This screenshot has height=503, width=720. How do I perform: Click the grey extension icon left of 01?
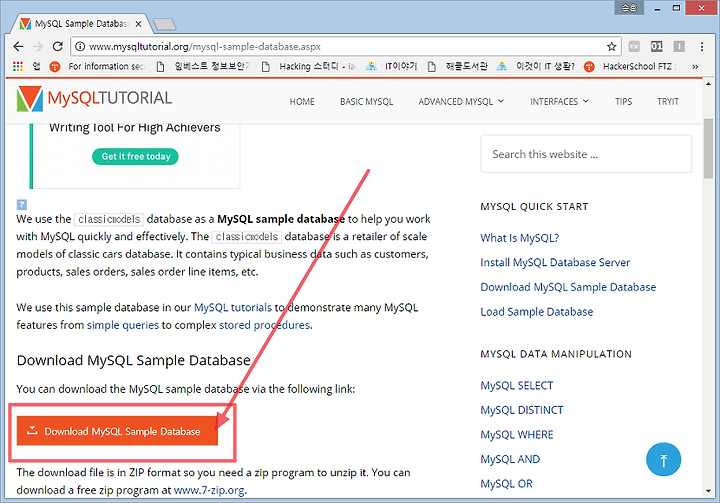(x=634, y=46)
